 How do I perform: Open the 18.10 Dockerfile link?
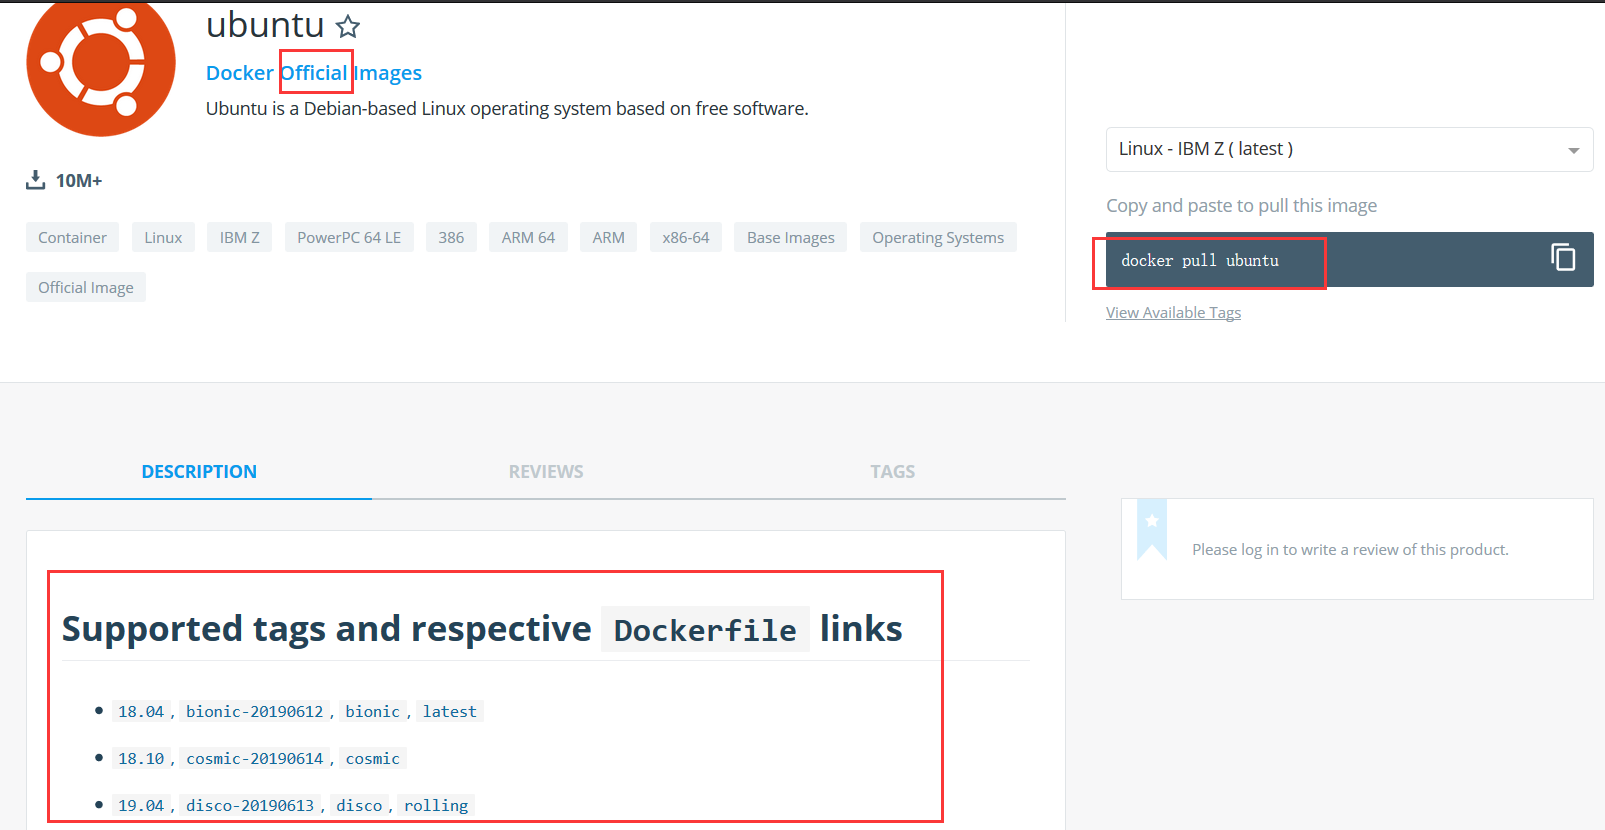(x=141, y=758)
